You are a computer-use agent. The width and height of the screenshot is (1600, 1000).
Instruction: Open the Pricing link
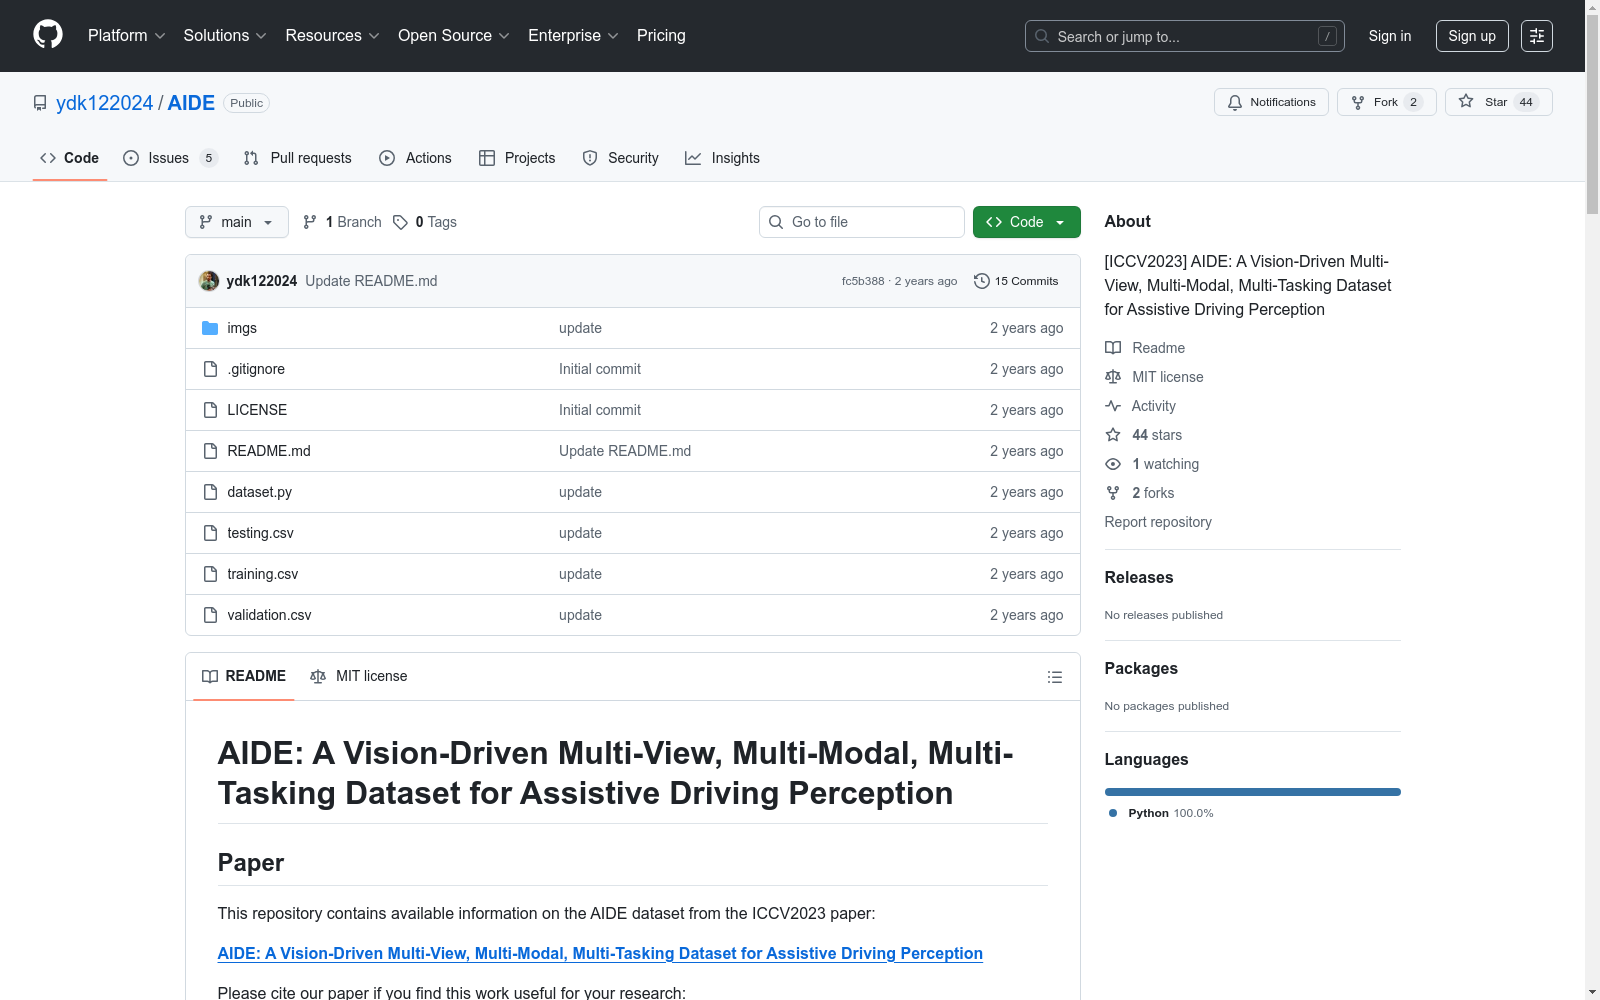tap(661, 35)
